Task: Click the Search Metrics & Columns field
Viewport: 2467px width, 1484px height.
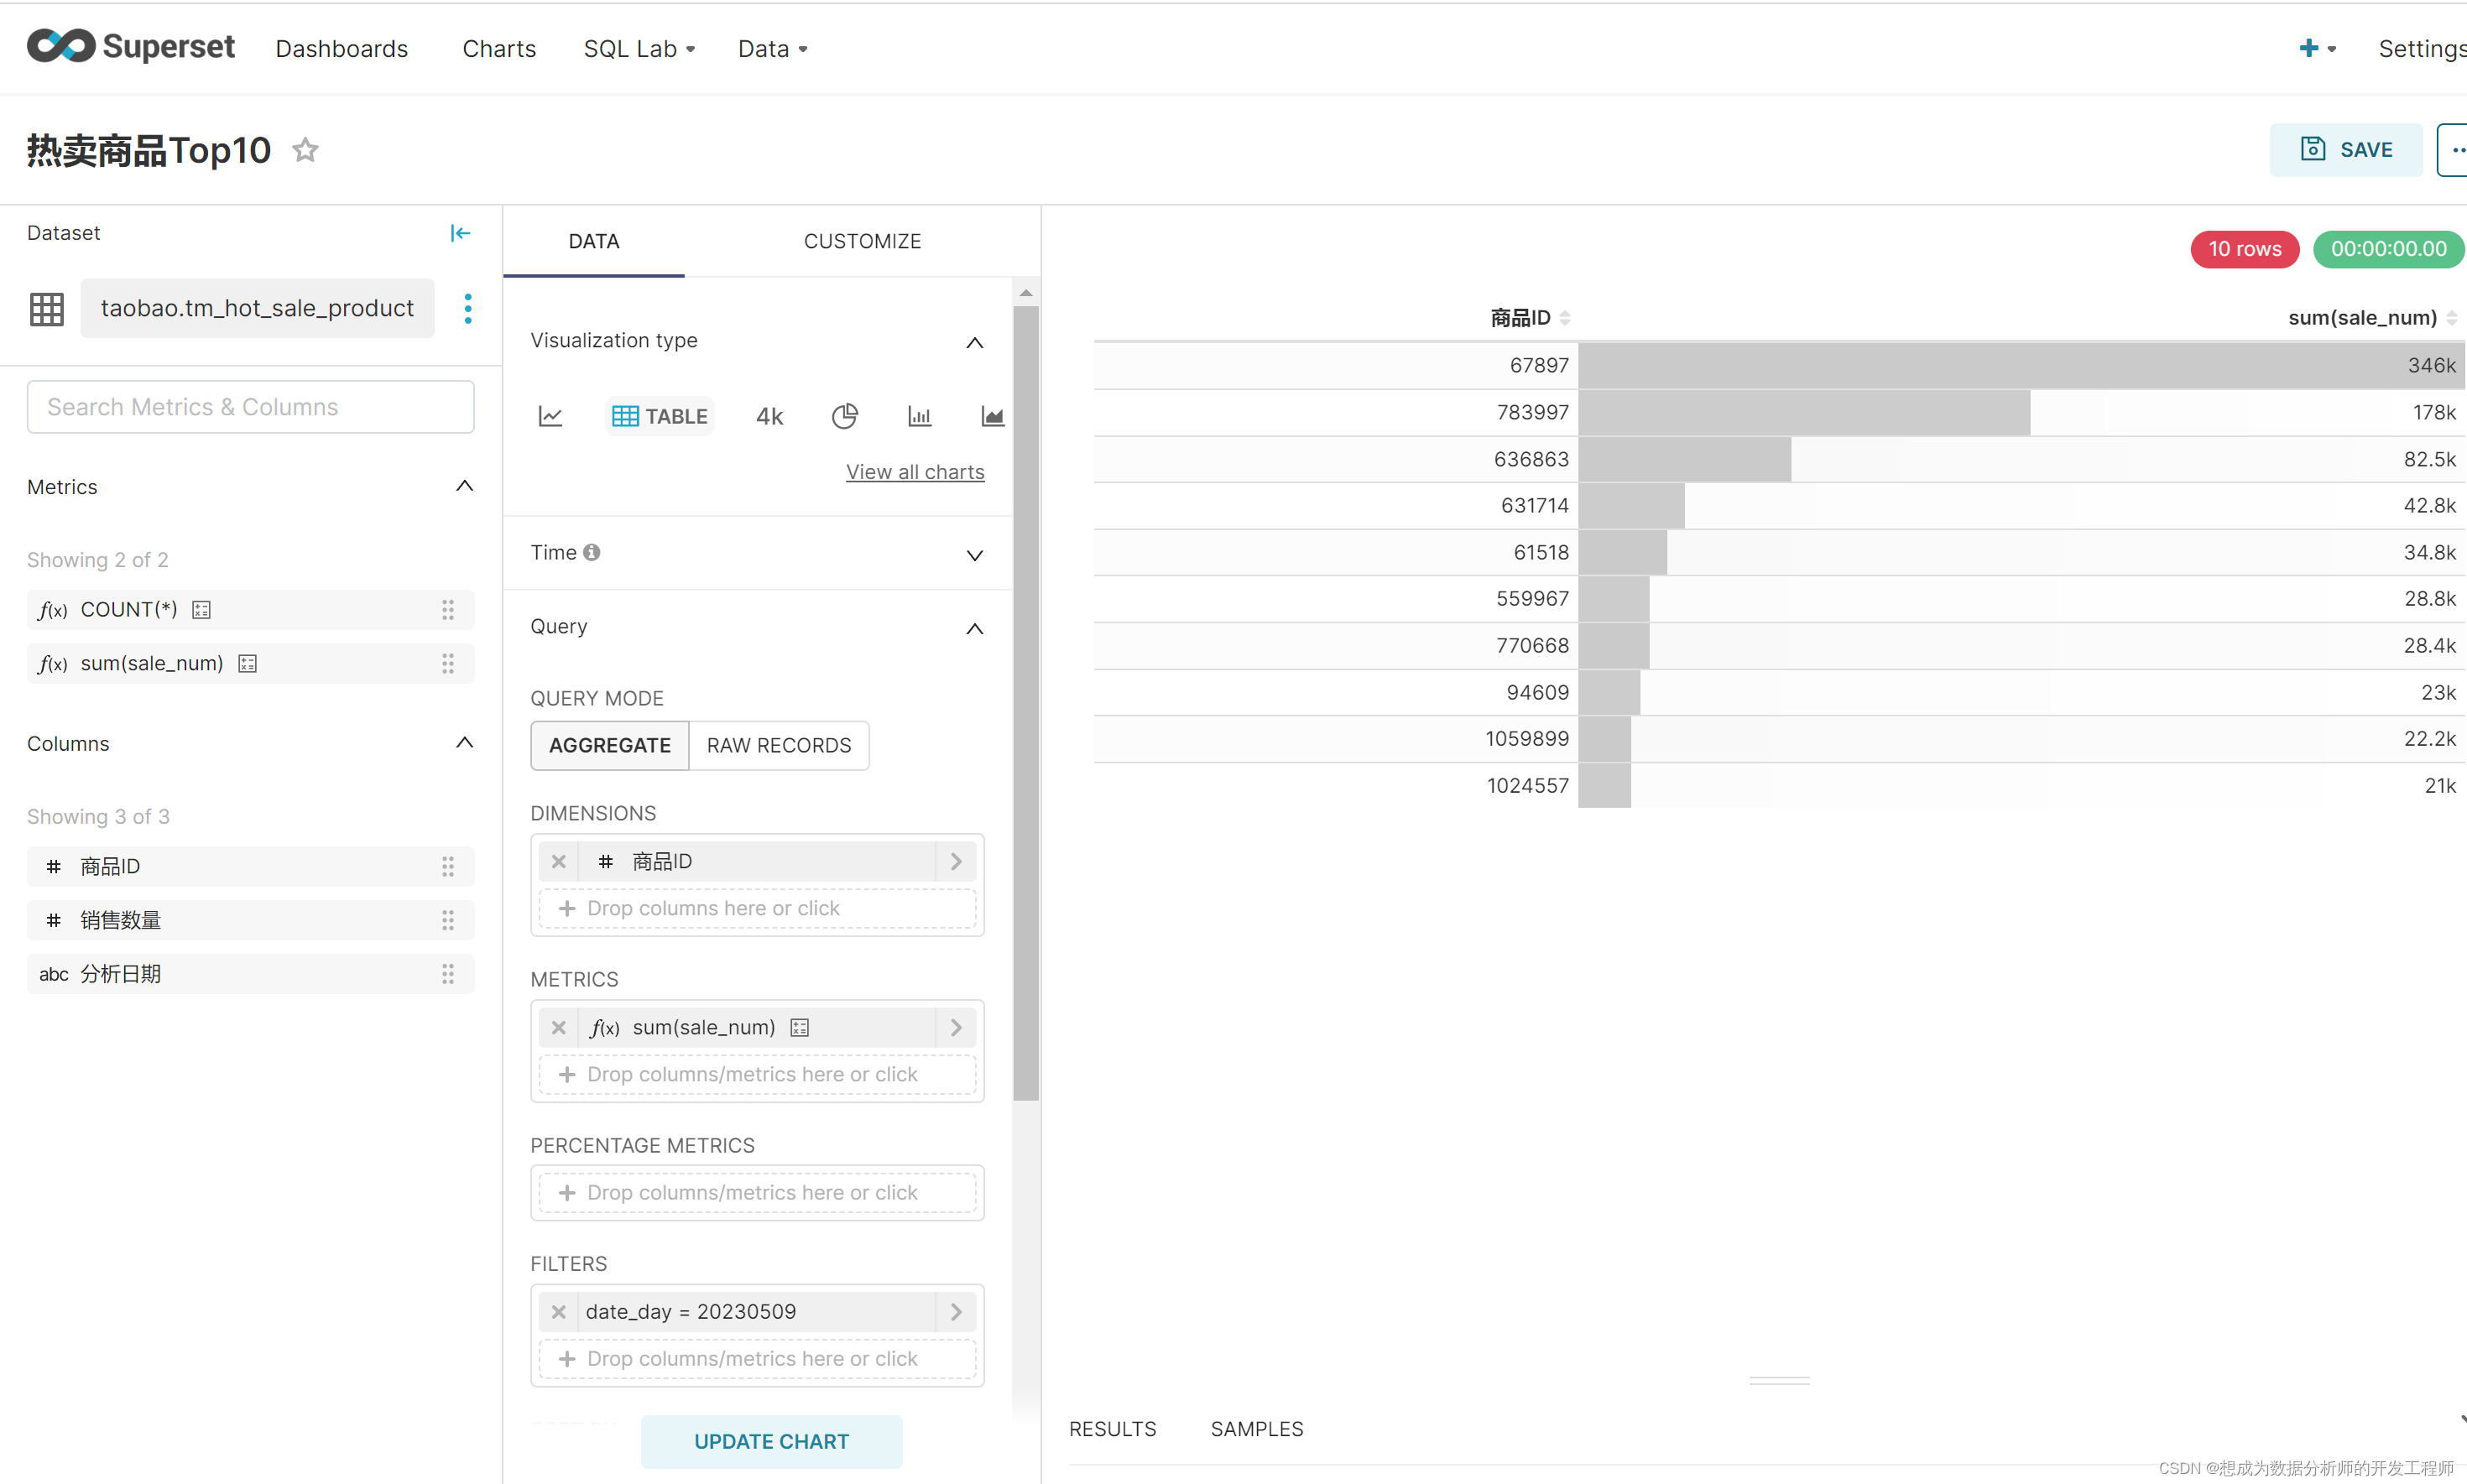Action: click(250, 407)
